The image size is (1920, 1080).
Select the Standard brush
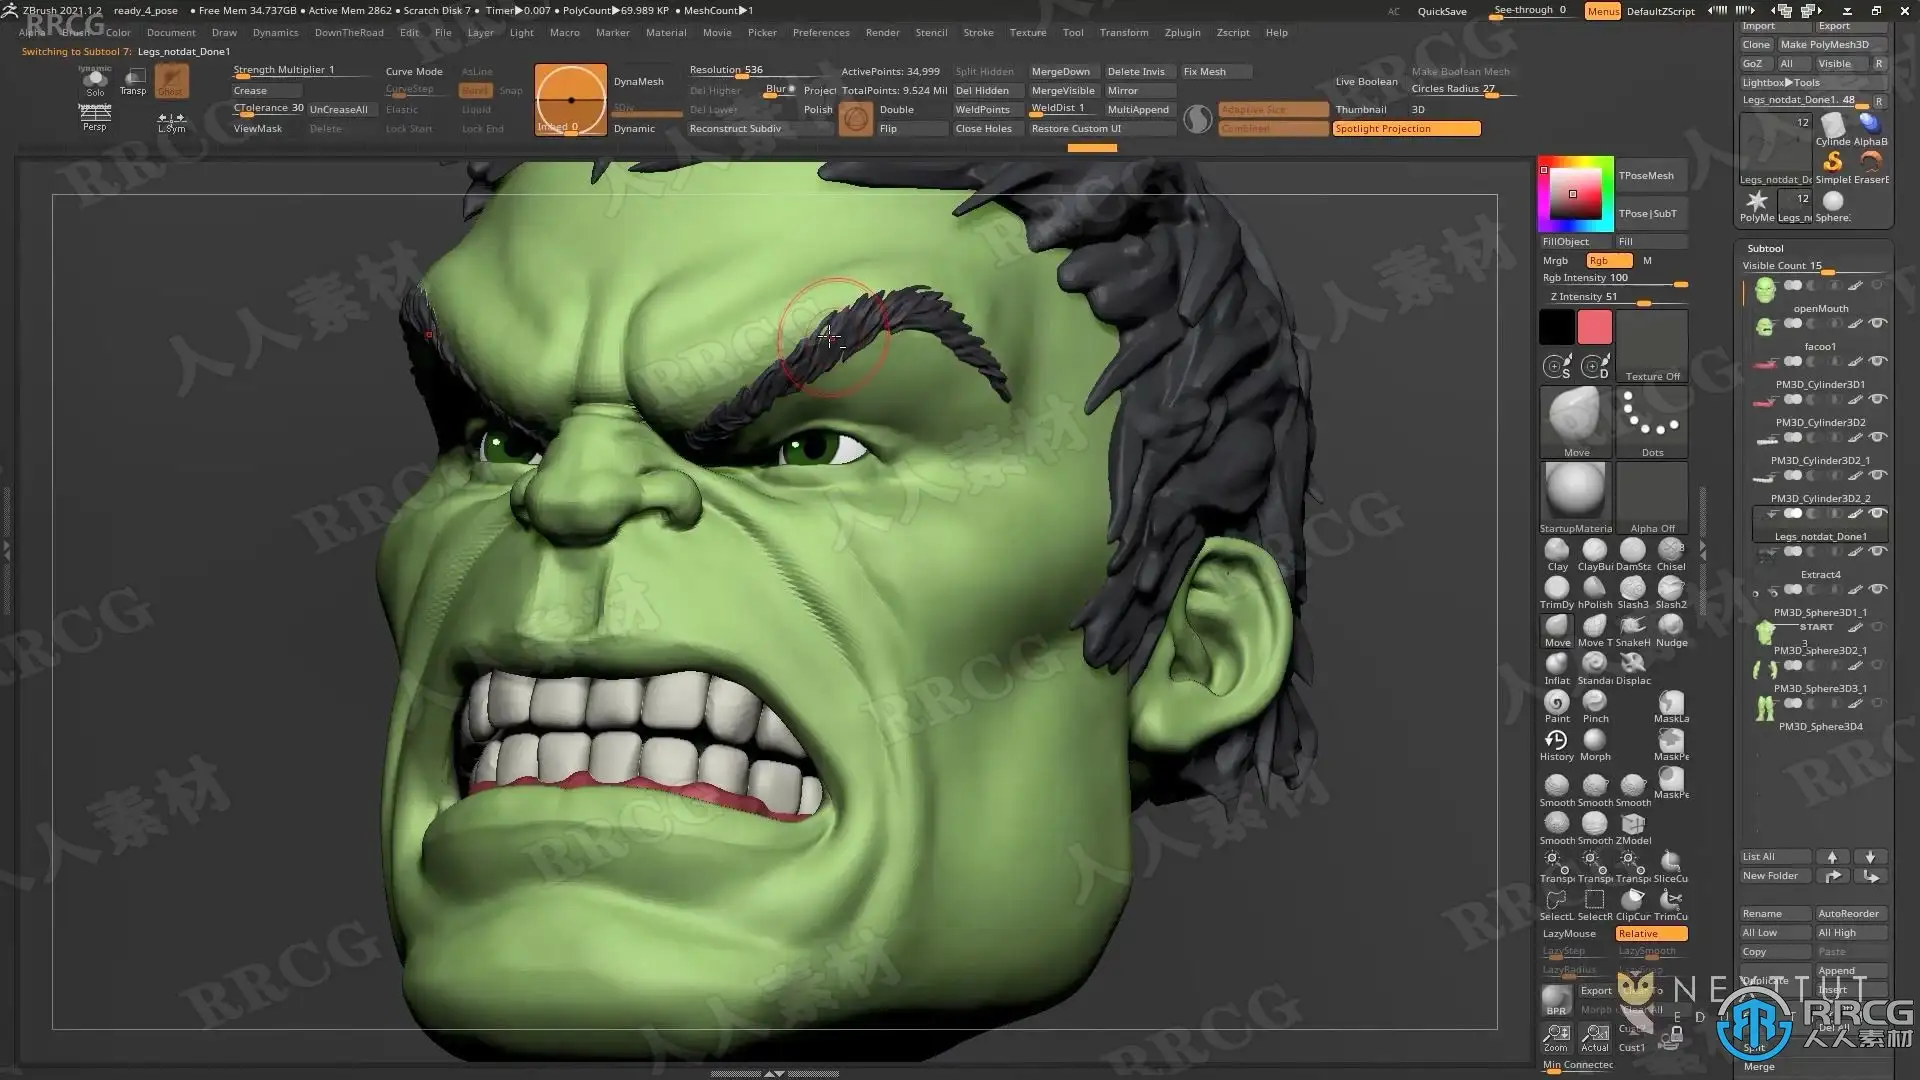1595,668
